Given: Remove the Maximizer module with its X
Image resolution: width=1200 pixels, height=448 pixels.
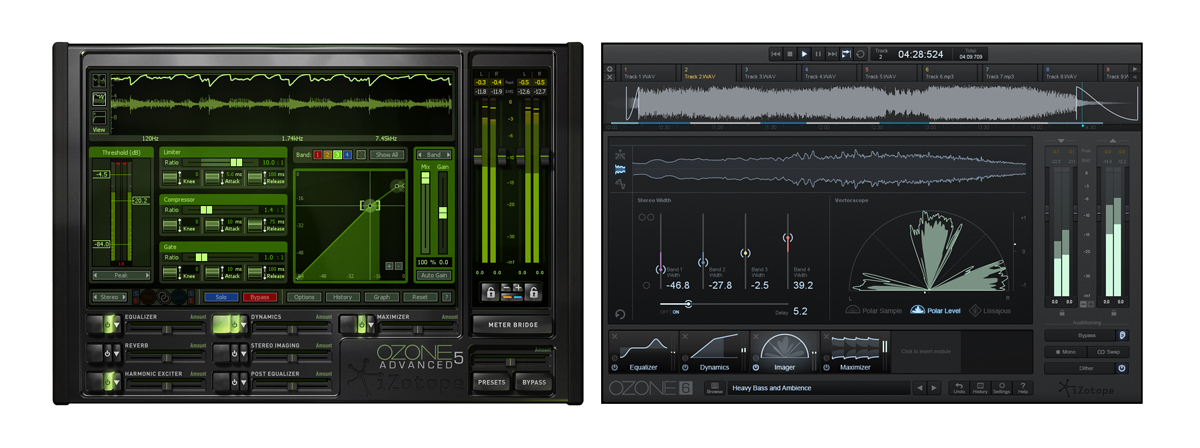Looking at the screenshot, I should tap(826, 336).
